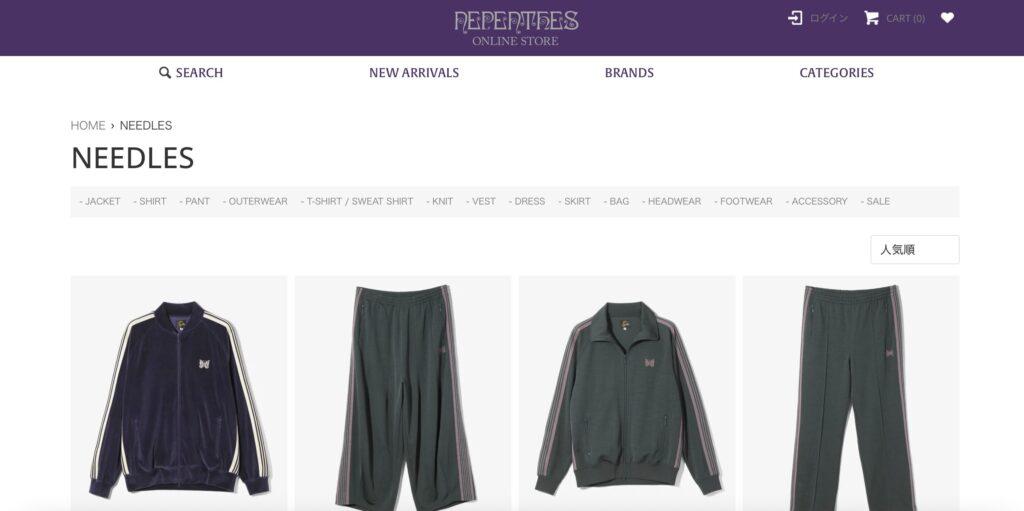Image resolution: width=1024 pixels, height=511 pixels.
Task: Filter by T-SHIRT / SWEAT SHIRT category
Action: click(x=357, y=201)
